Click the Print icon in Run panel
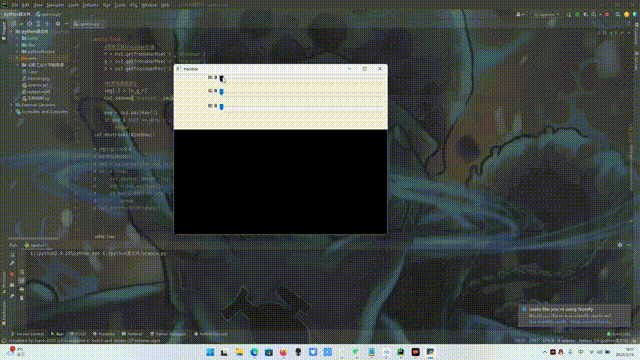Viewport: 640px width, 360px height. tap(22, 289)
